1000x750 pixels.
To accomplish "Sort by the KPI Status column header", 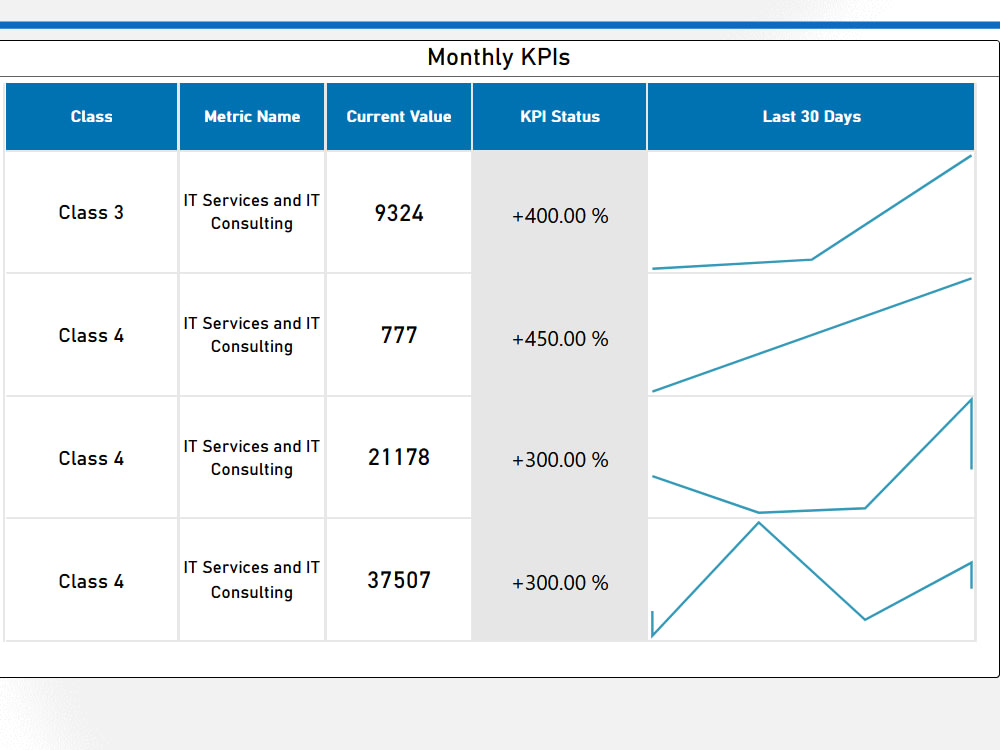I will [559, 116].
